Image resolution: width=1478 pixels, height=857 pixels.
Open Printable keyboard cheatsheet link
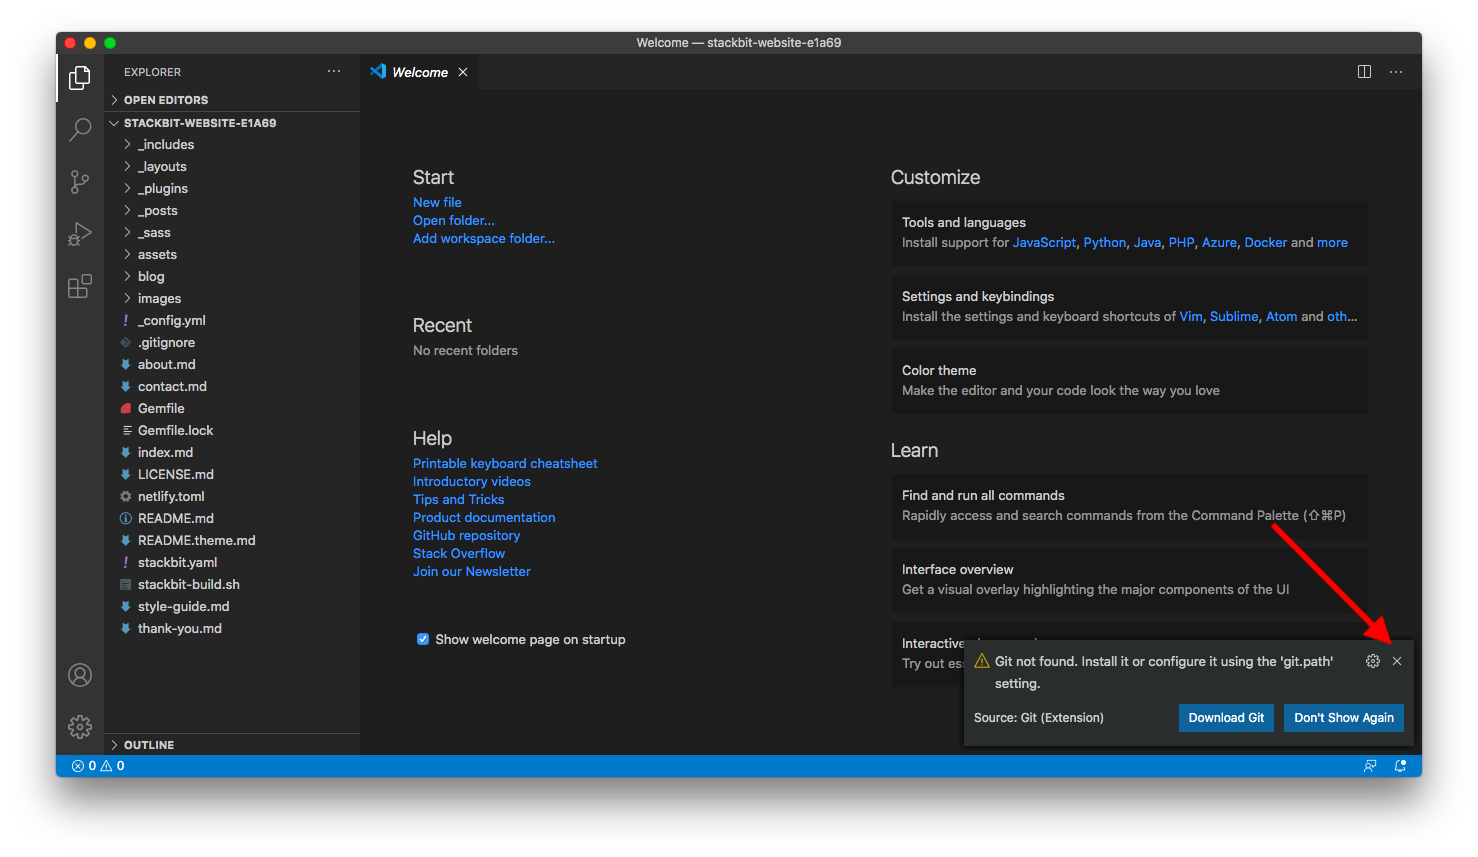coord(505,463)
